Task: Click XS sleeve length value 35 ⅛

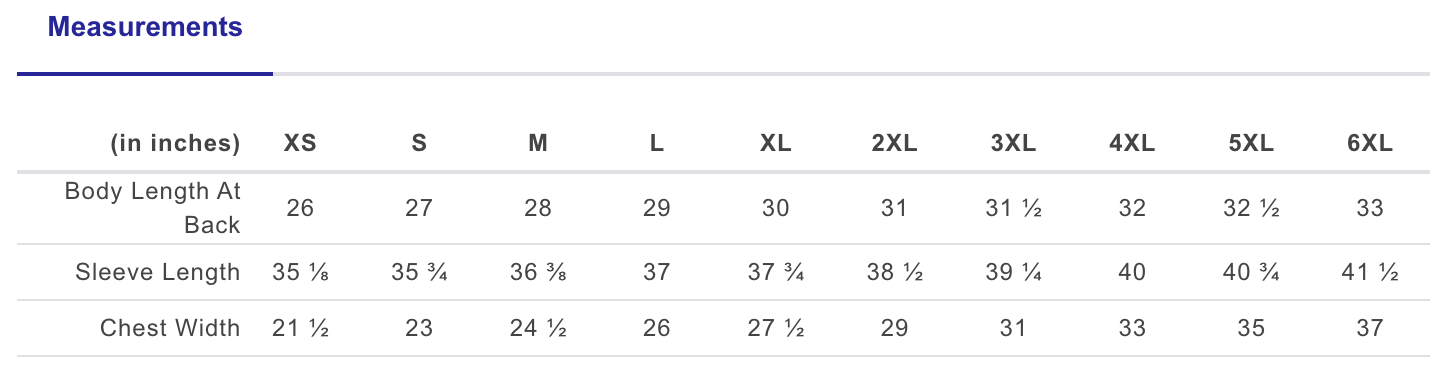Action: pos(300,272)
